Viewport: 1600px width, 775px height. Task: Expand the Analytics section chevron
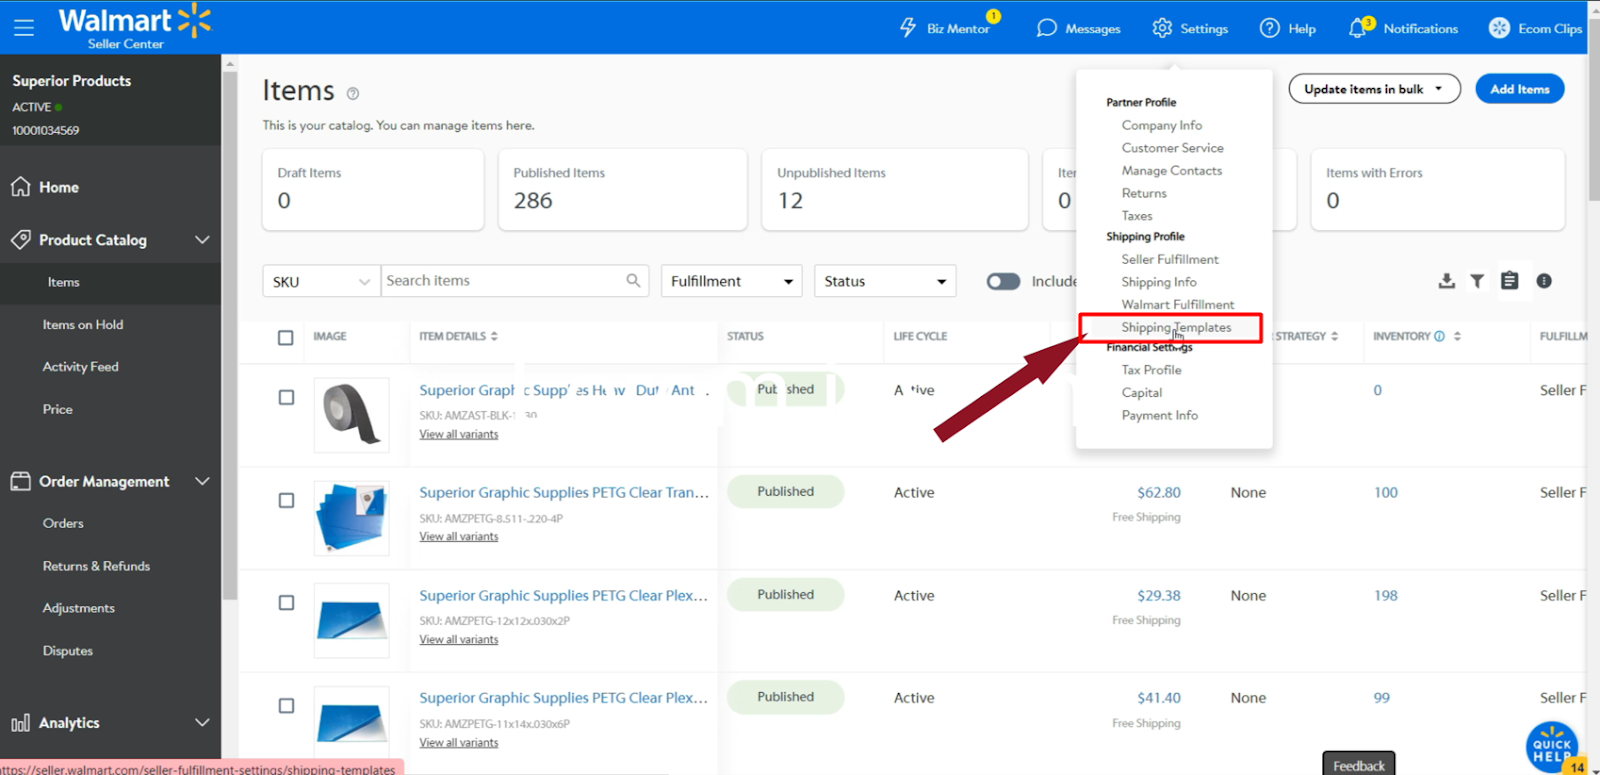point(202,723)
